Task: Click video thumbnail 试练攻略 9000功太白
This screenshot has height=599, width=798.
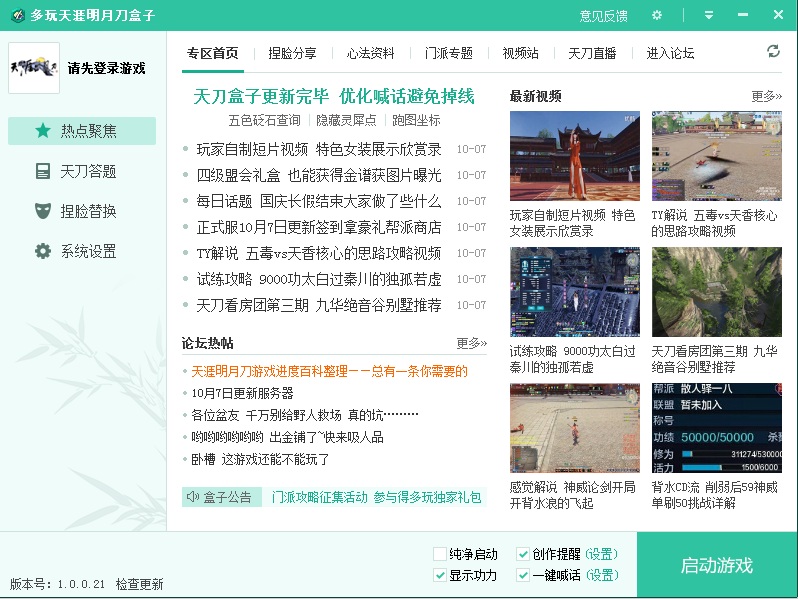Action: [x=575, y=292]
